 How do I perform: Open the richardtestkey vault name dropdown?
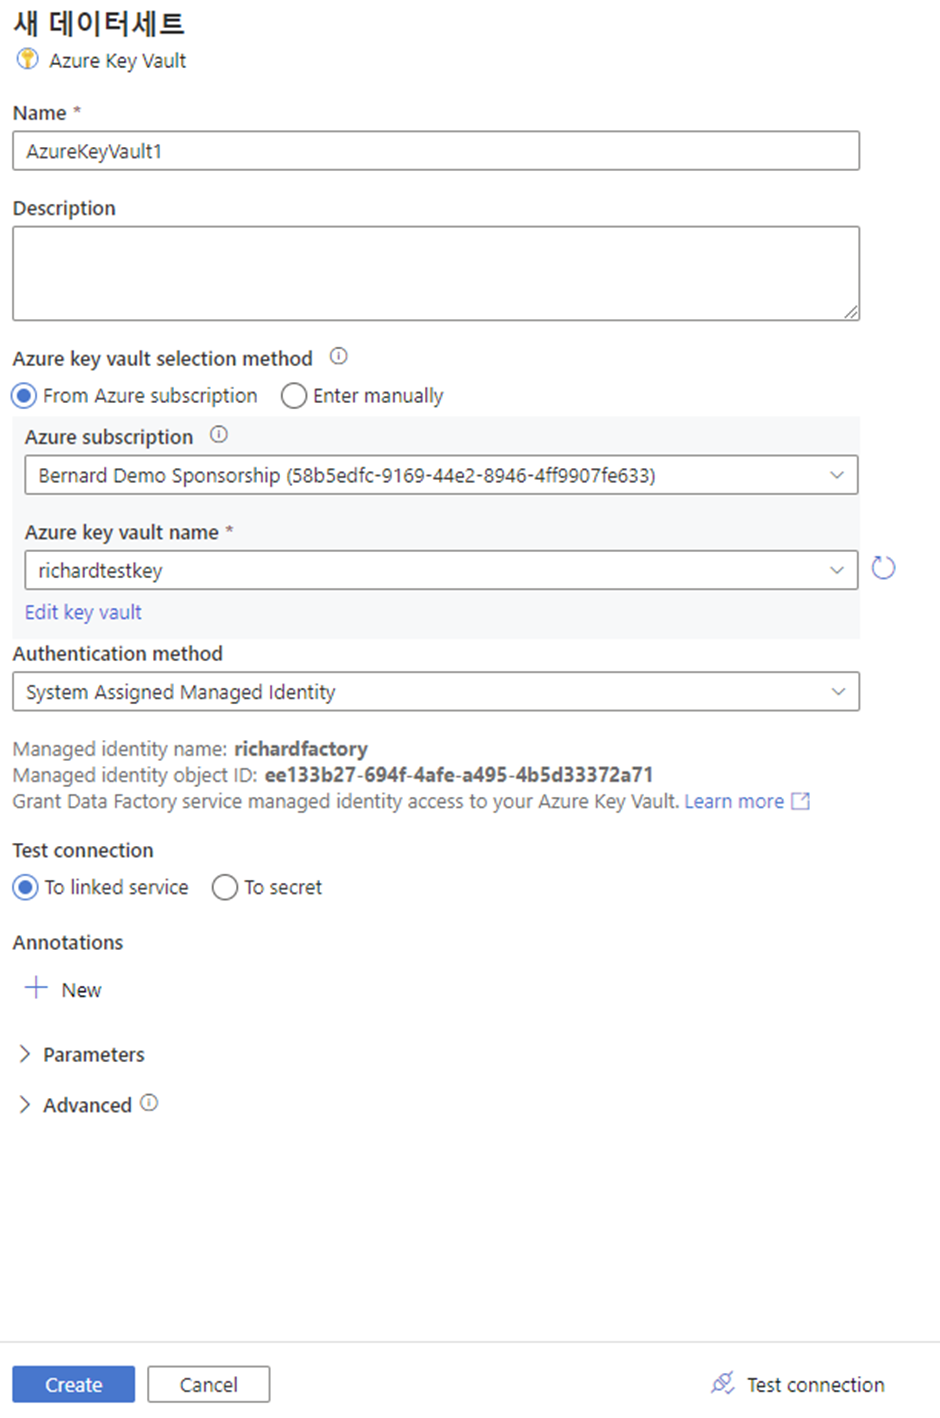pos(441,570)
